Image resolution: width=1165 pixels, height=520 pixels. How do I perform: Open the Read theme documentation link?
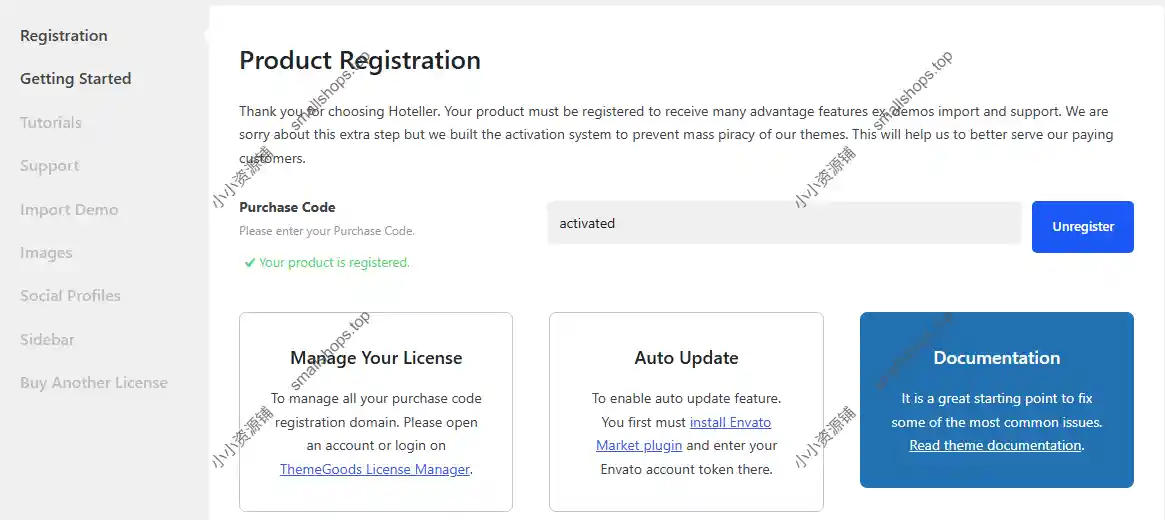point(996,446)
